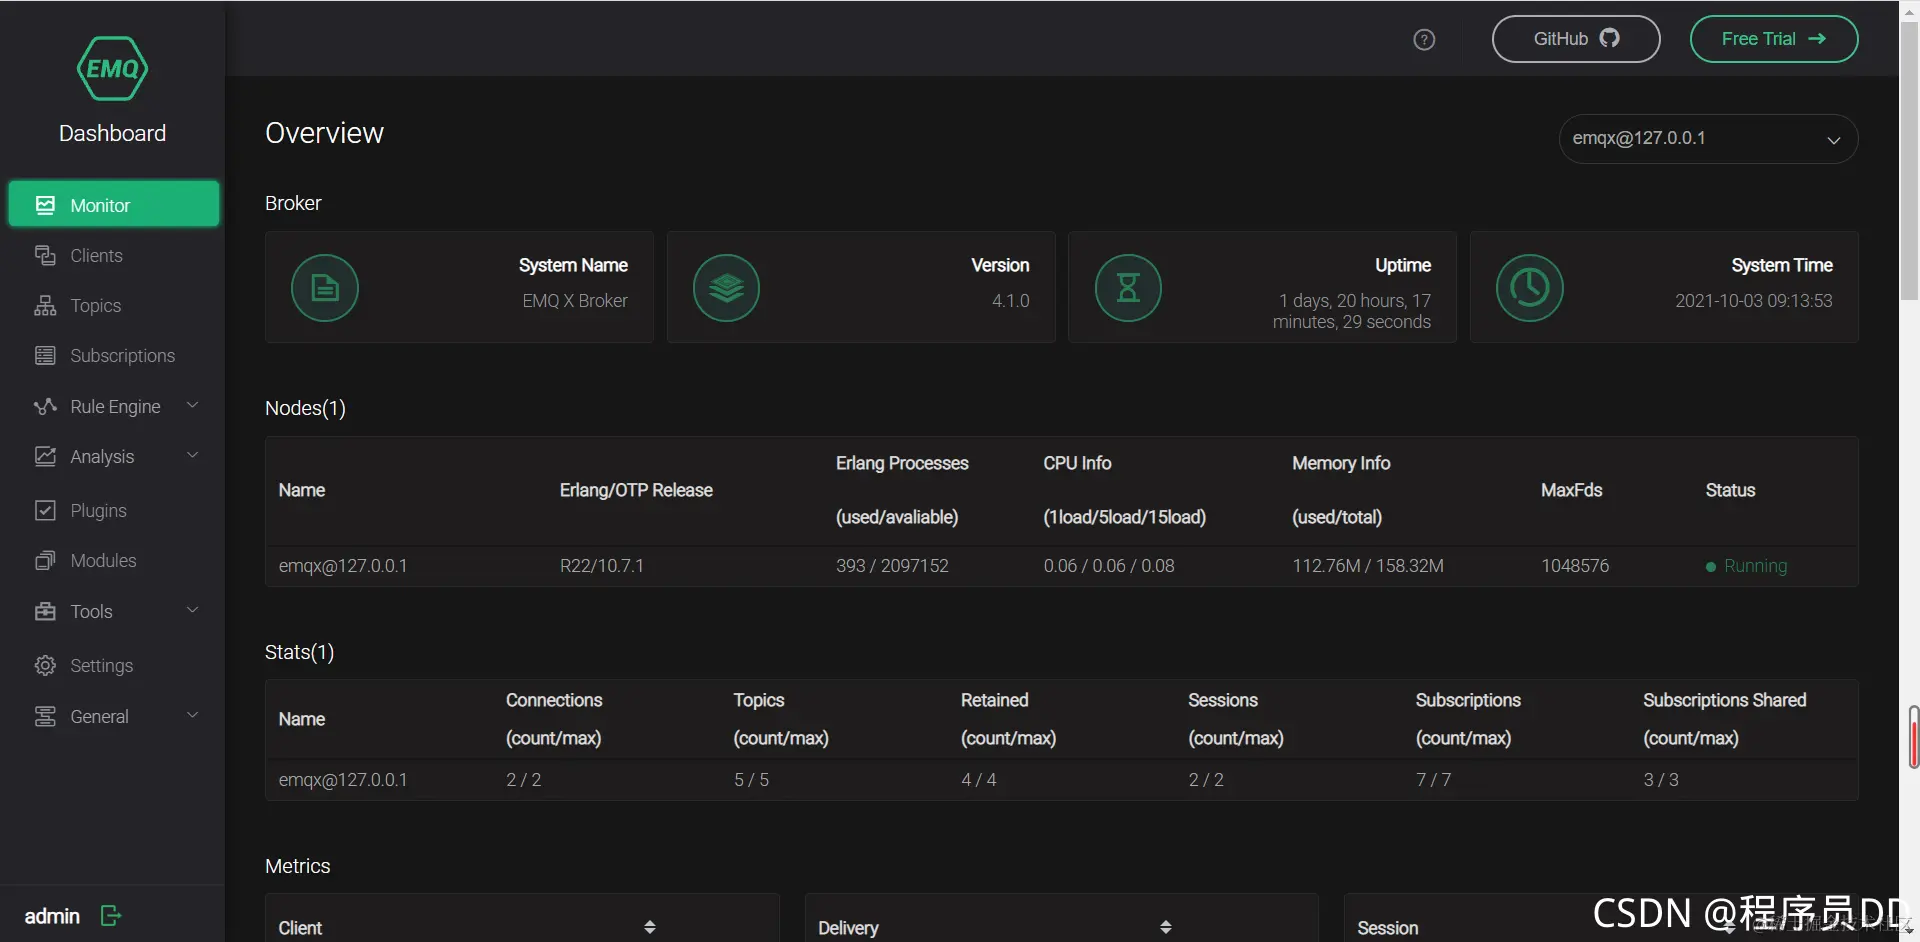The width and height of the screenshot is (1920, 942).
Task: Click the Dashboard title under the logo
Action: coord(113,133)
